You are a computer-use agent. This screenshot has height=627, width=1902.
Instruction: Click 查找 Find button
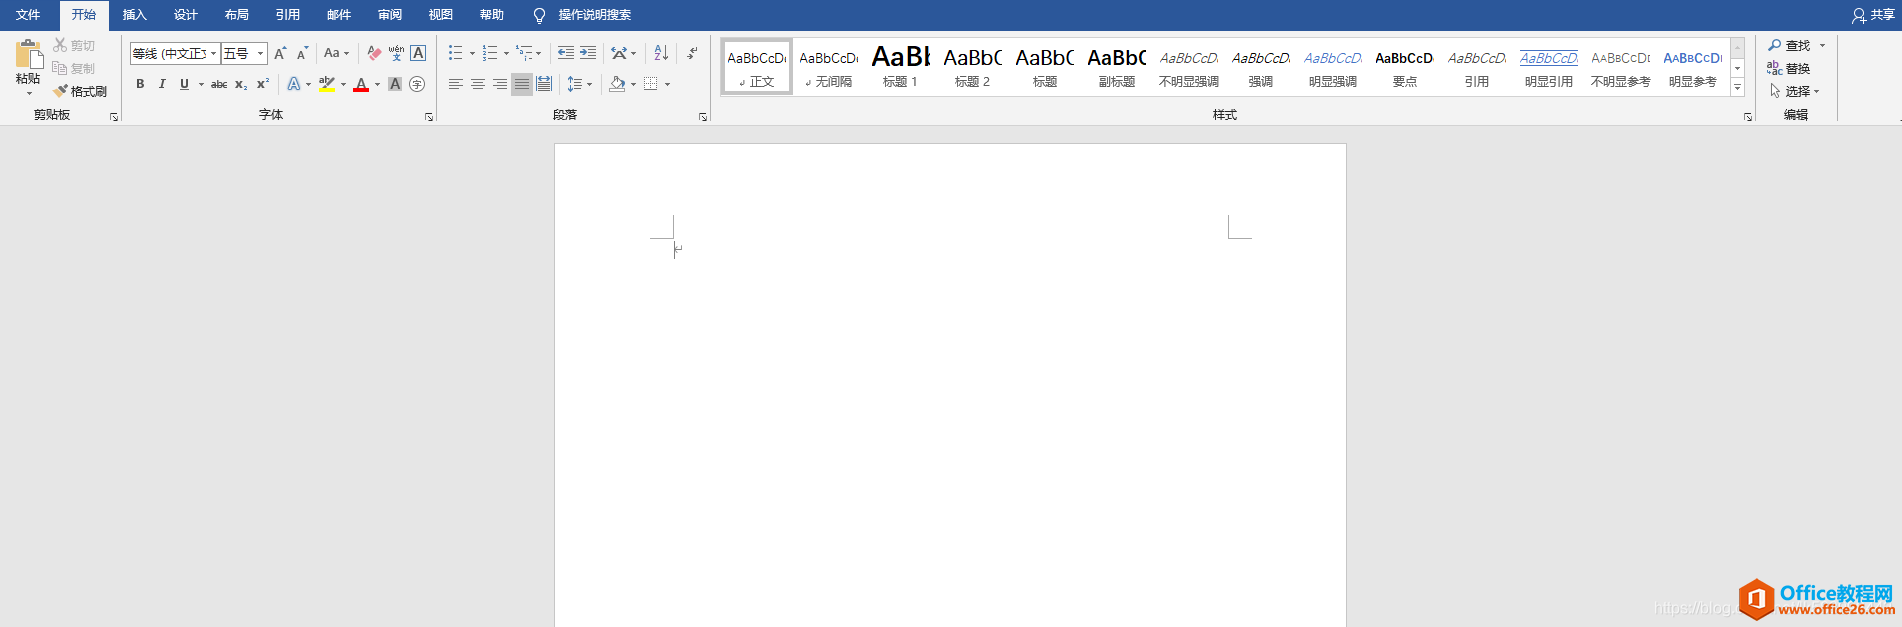point(1789,45)
